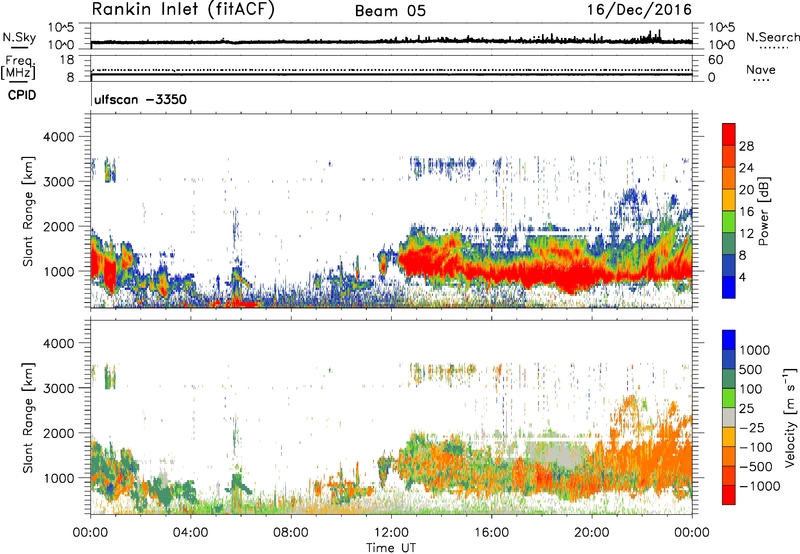Click the 'Velocity [m s⁻¹]' colorbar title
800x554 pixels.
790,417
